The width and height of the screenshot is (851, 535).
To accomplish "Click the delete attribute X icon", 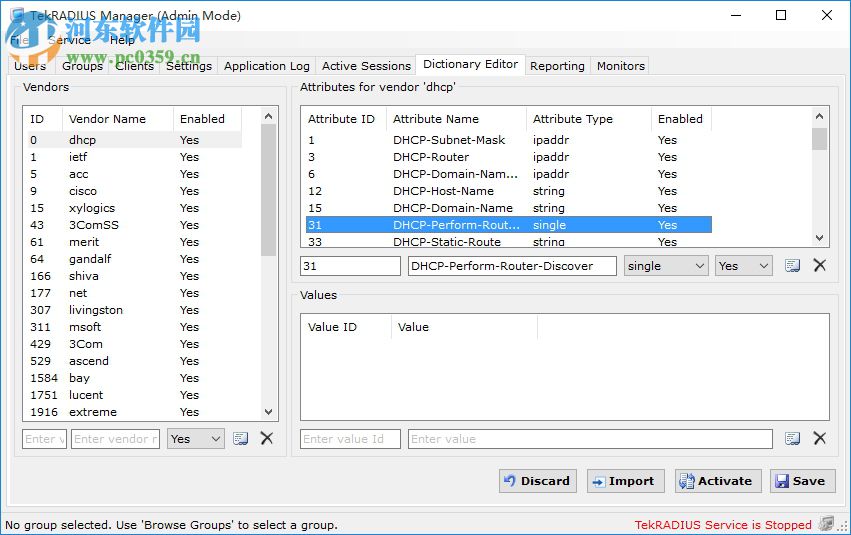I will tap(820, 265).
